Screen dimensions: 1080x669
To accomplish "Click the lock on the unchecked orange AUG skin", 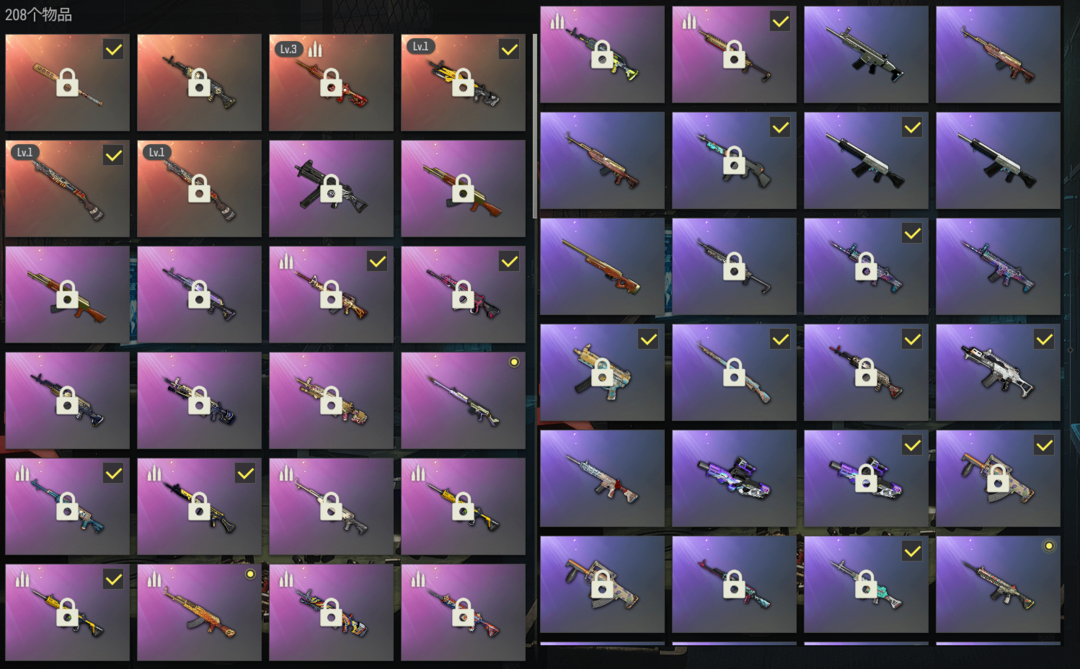I will coord(602,584).
